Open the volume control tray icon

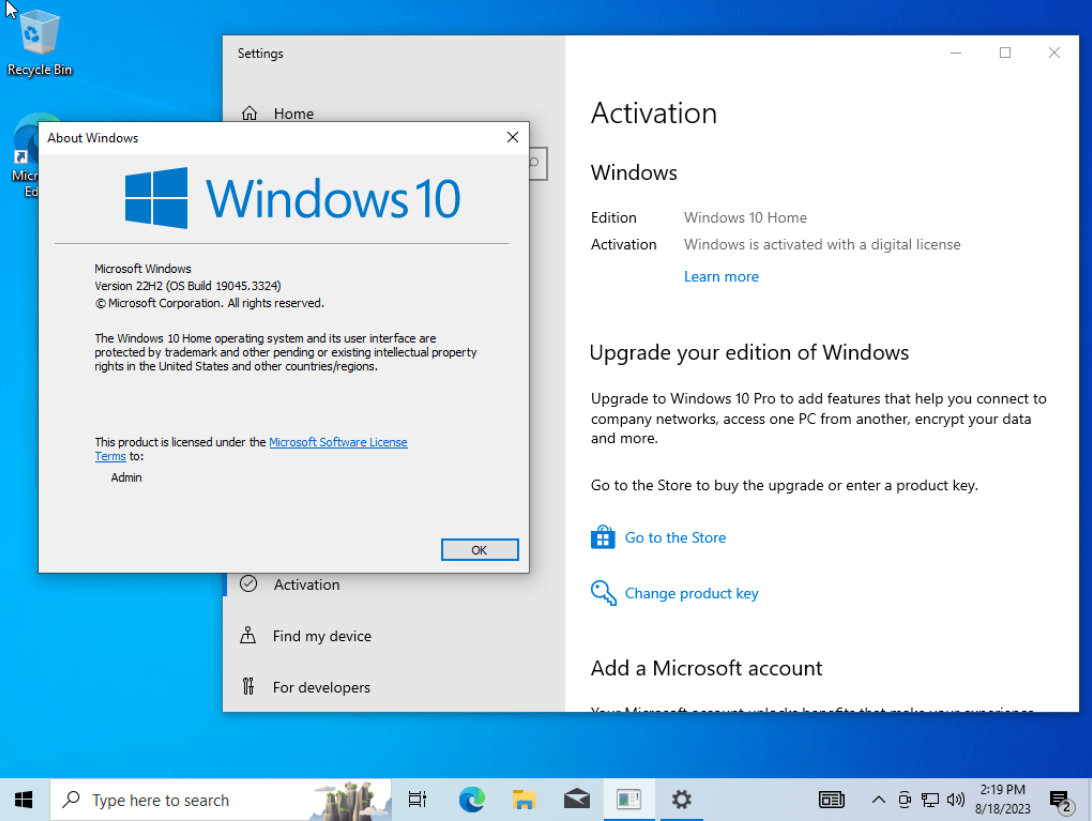[956, 799]
